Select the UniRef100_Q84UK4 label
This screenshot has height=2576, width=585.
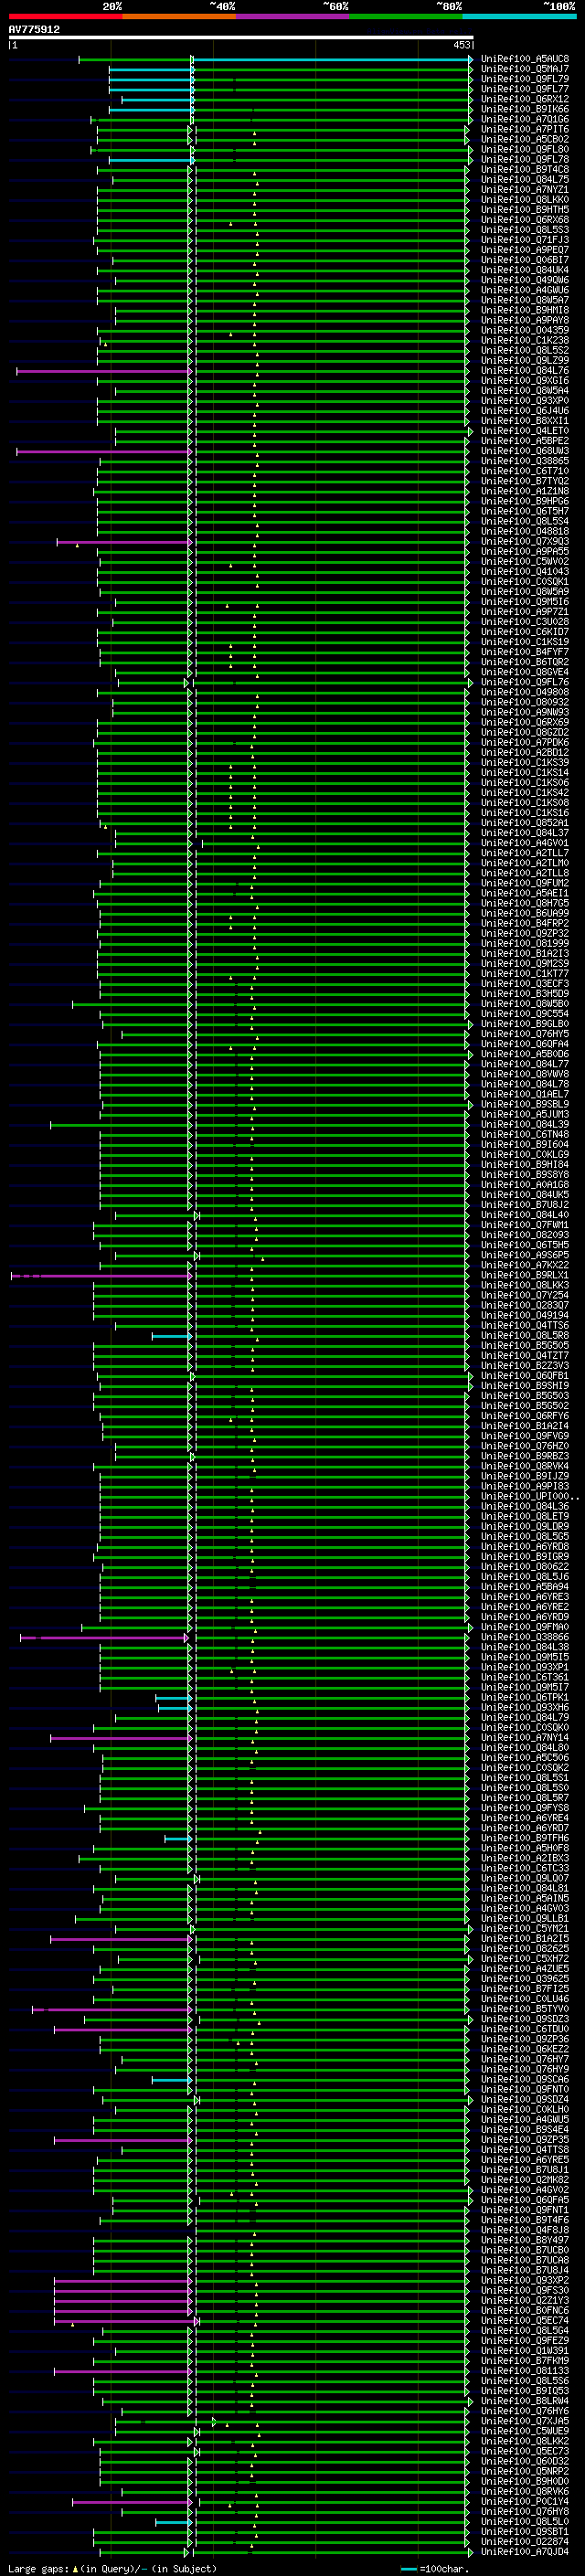tap(524, 270)
